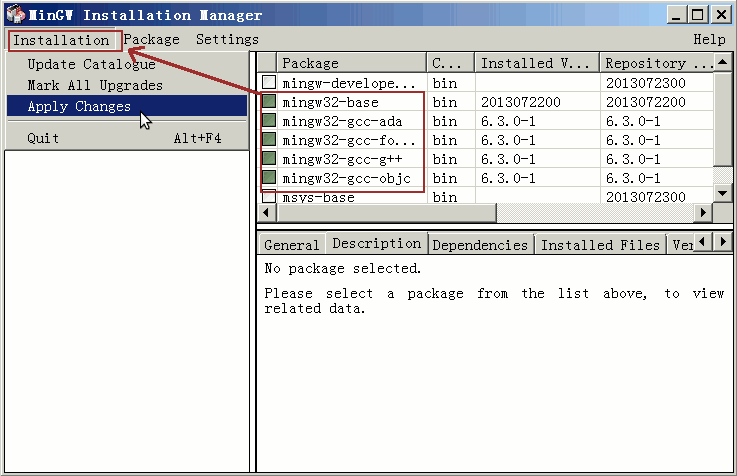Click the Installed Version column header
The image size is (737, 476).
point(537,63)
